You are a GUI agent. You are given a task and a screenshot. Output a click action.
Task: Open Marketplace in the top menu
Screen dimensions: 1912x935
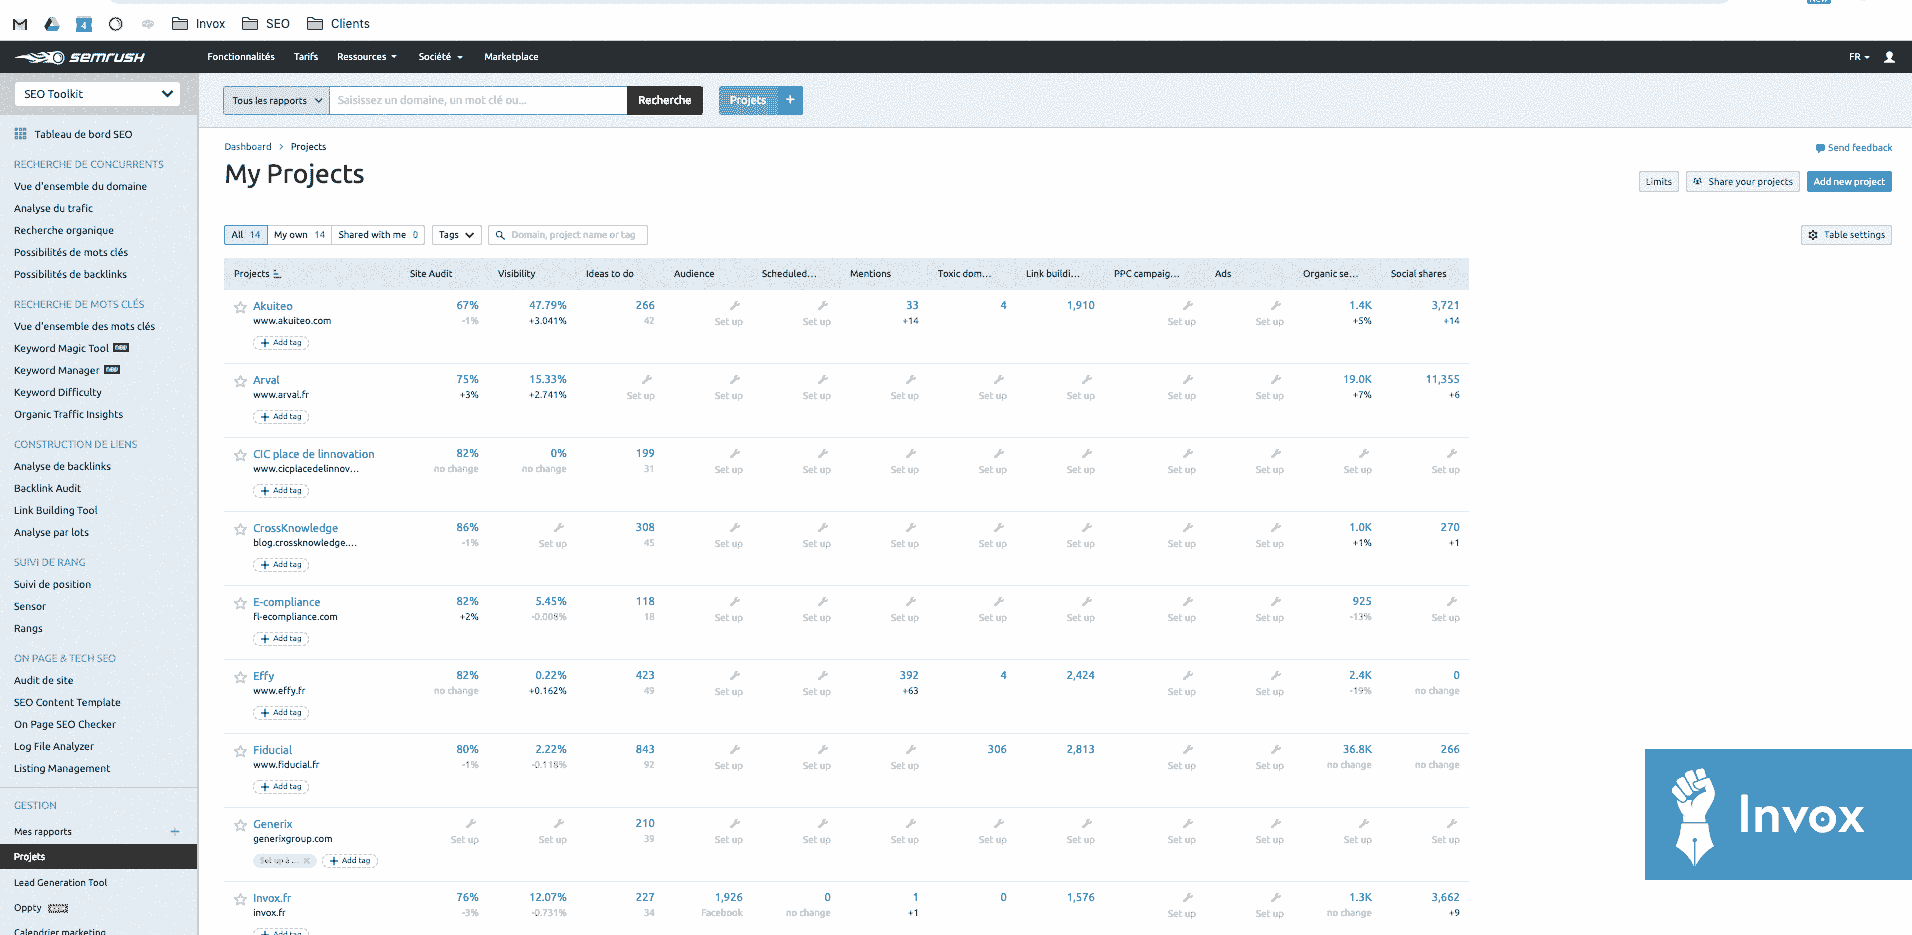point(511,57)
